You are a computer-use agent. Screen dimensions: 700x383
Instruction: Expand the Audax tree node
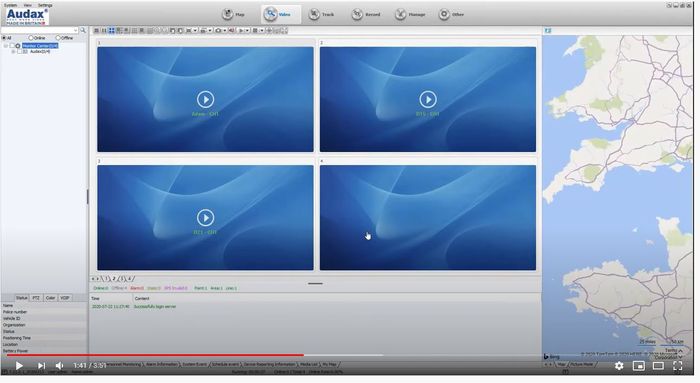point(13,51)
